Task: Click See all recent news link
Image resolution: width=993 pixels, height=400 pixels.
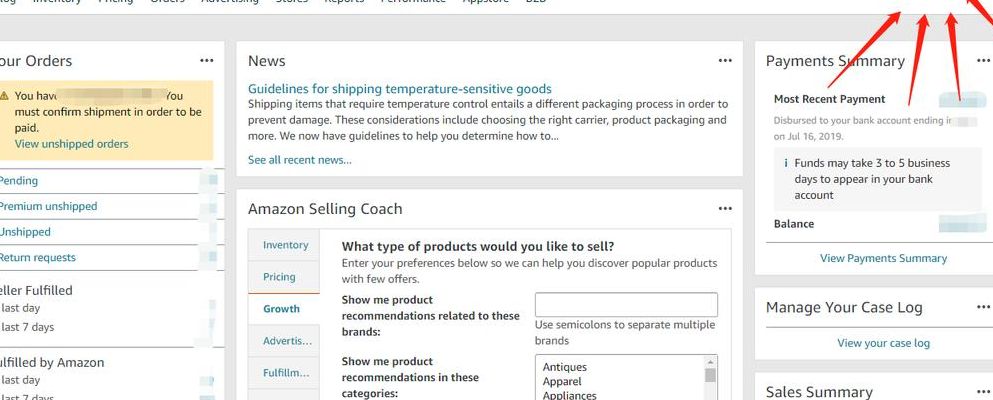Action: coord(300,160)
